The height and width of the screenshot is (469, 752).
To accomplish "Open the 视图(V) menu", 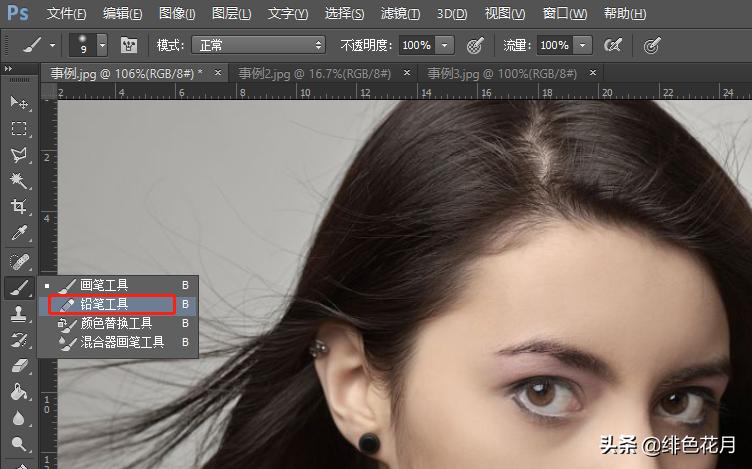I will click(505, 13).
